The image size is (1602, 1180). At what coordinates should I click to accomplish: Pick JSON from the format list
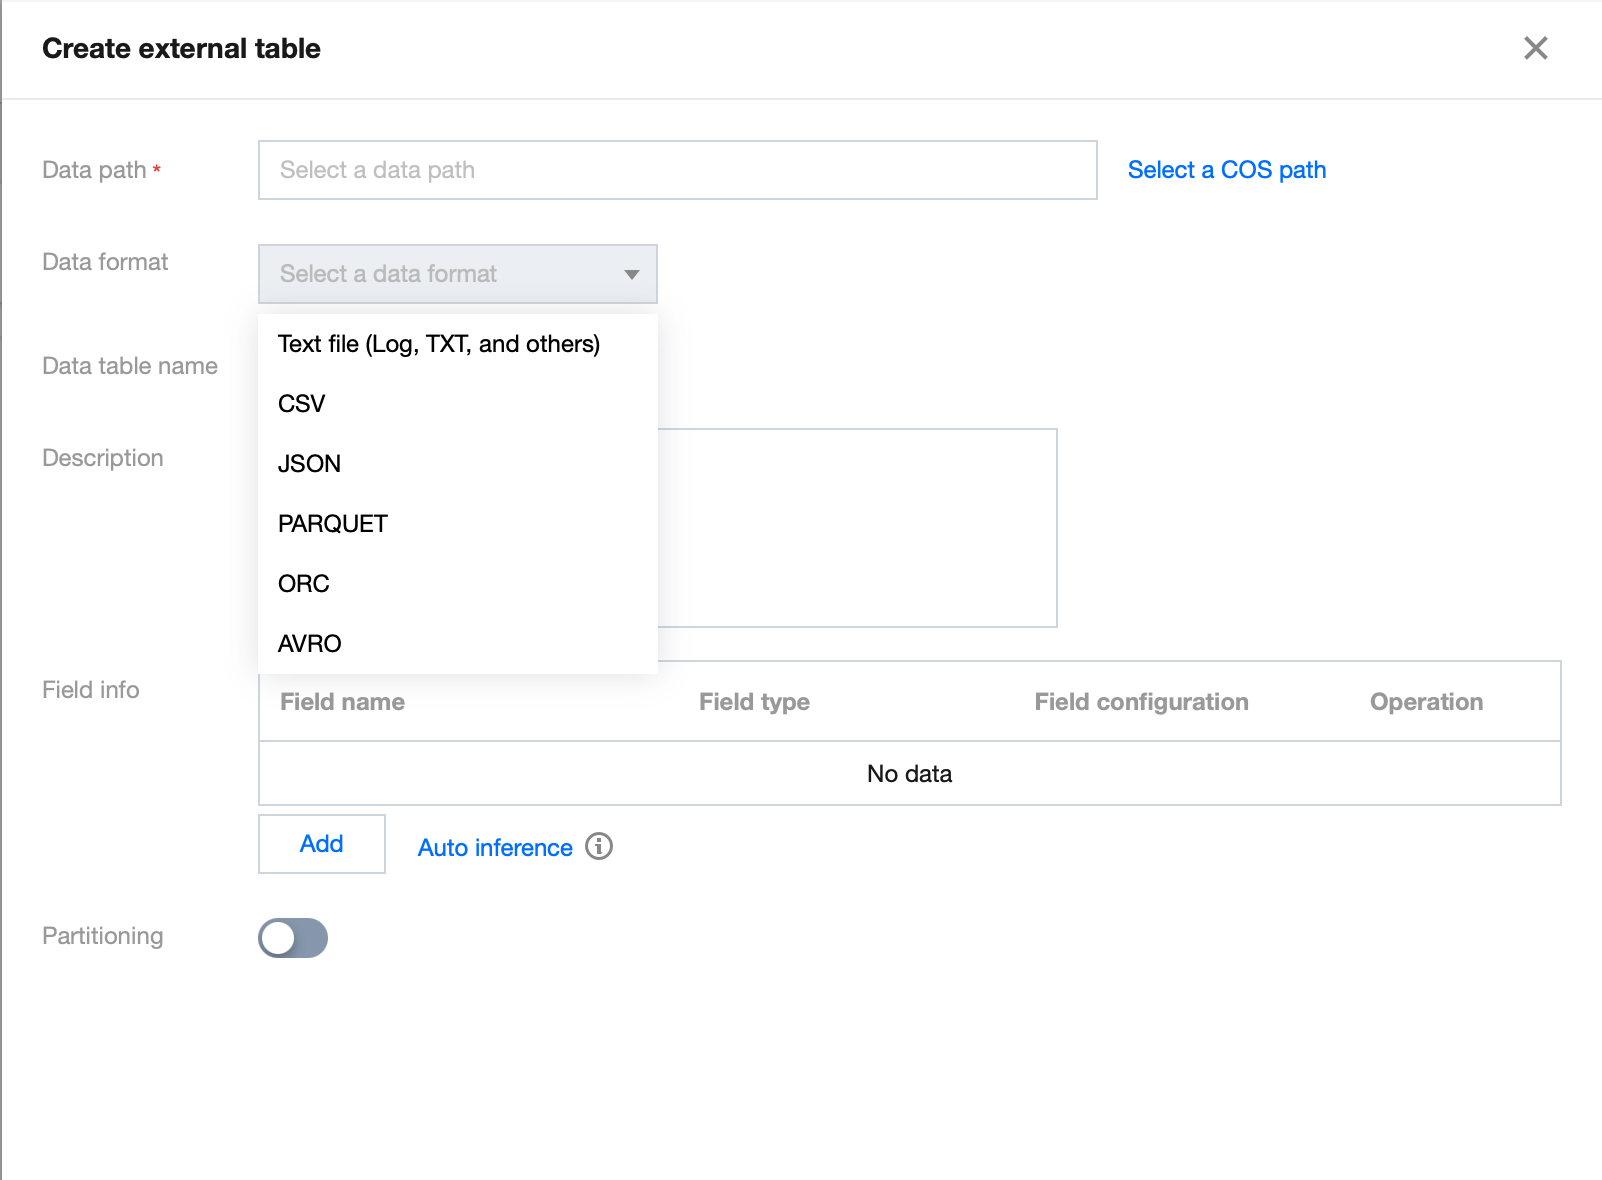point(310,464)
